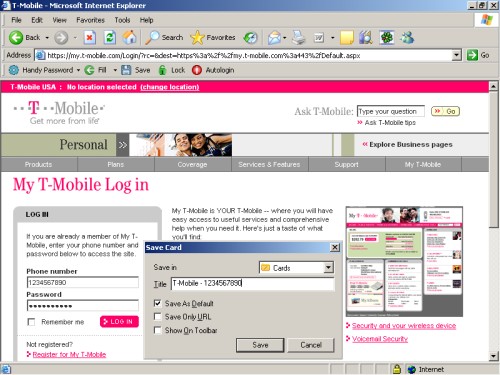The height and width of the screenshot is (375, 500).
Task: Click Save button in Save Card dialog
Action: point(260,345)
